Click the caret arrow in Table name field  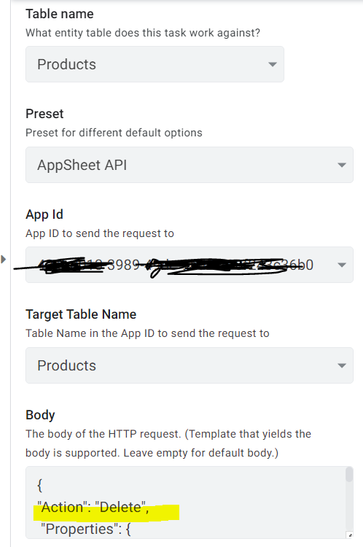(x=272, y=65)
